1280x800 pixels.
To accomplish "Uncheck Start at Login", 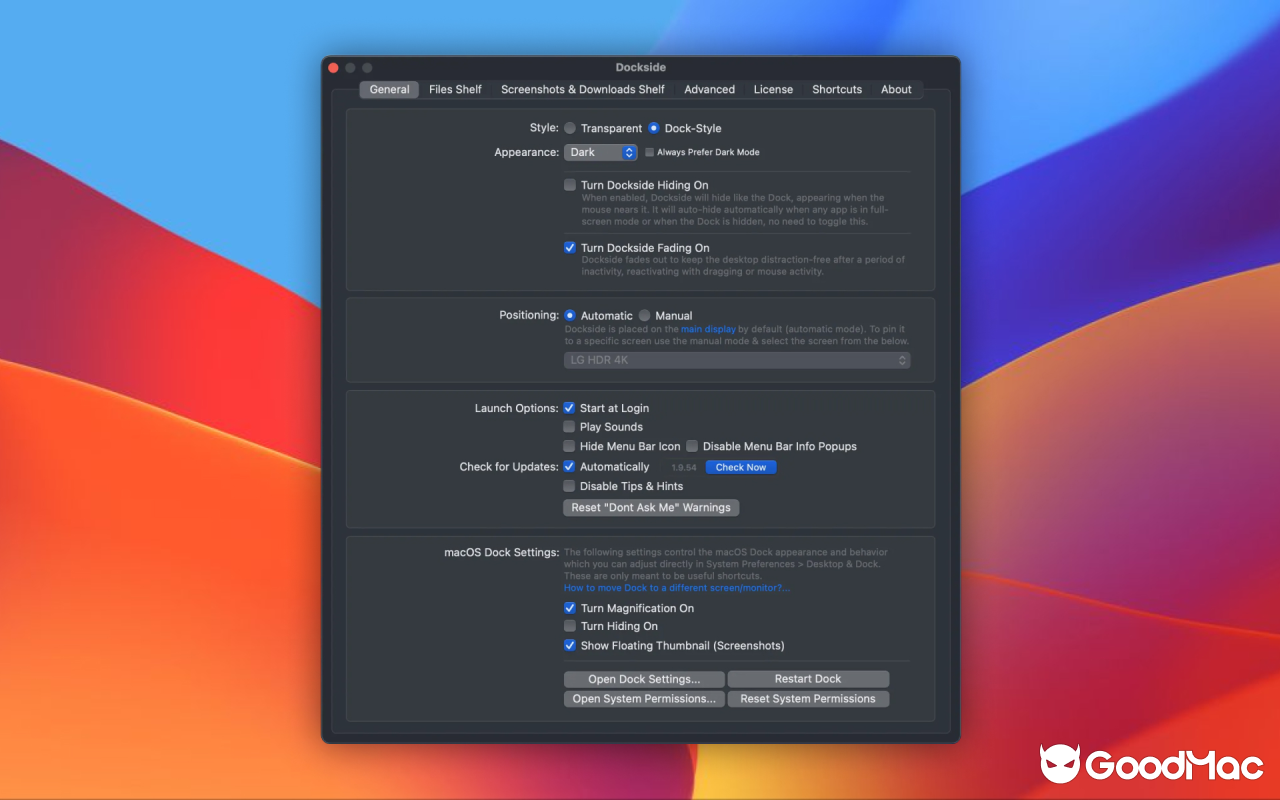I will 569,408.
